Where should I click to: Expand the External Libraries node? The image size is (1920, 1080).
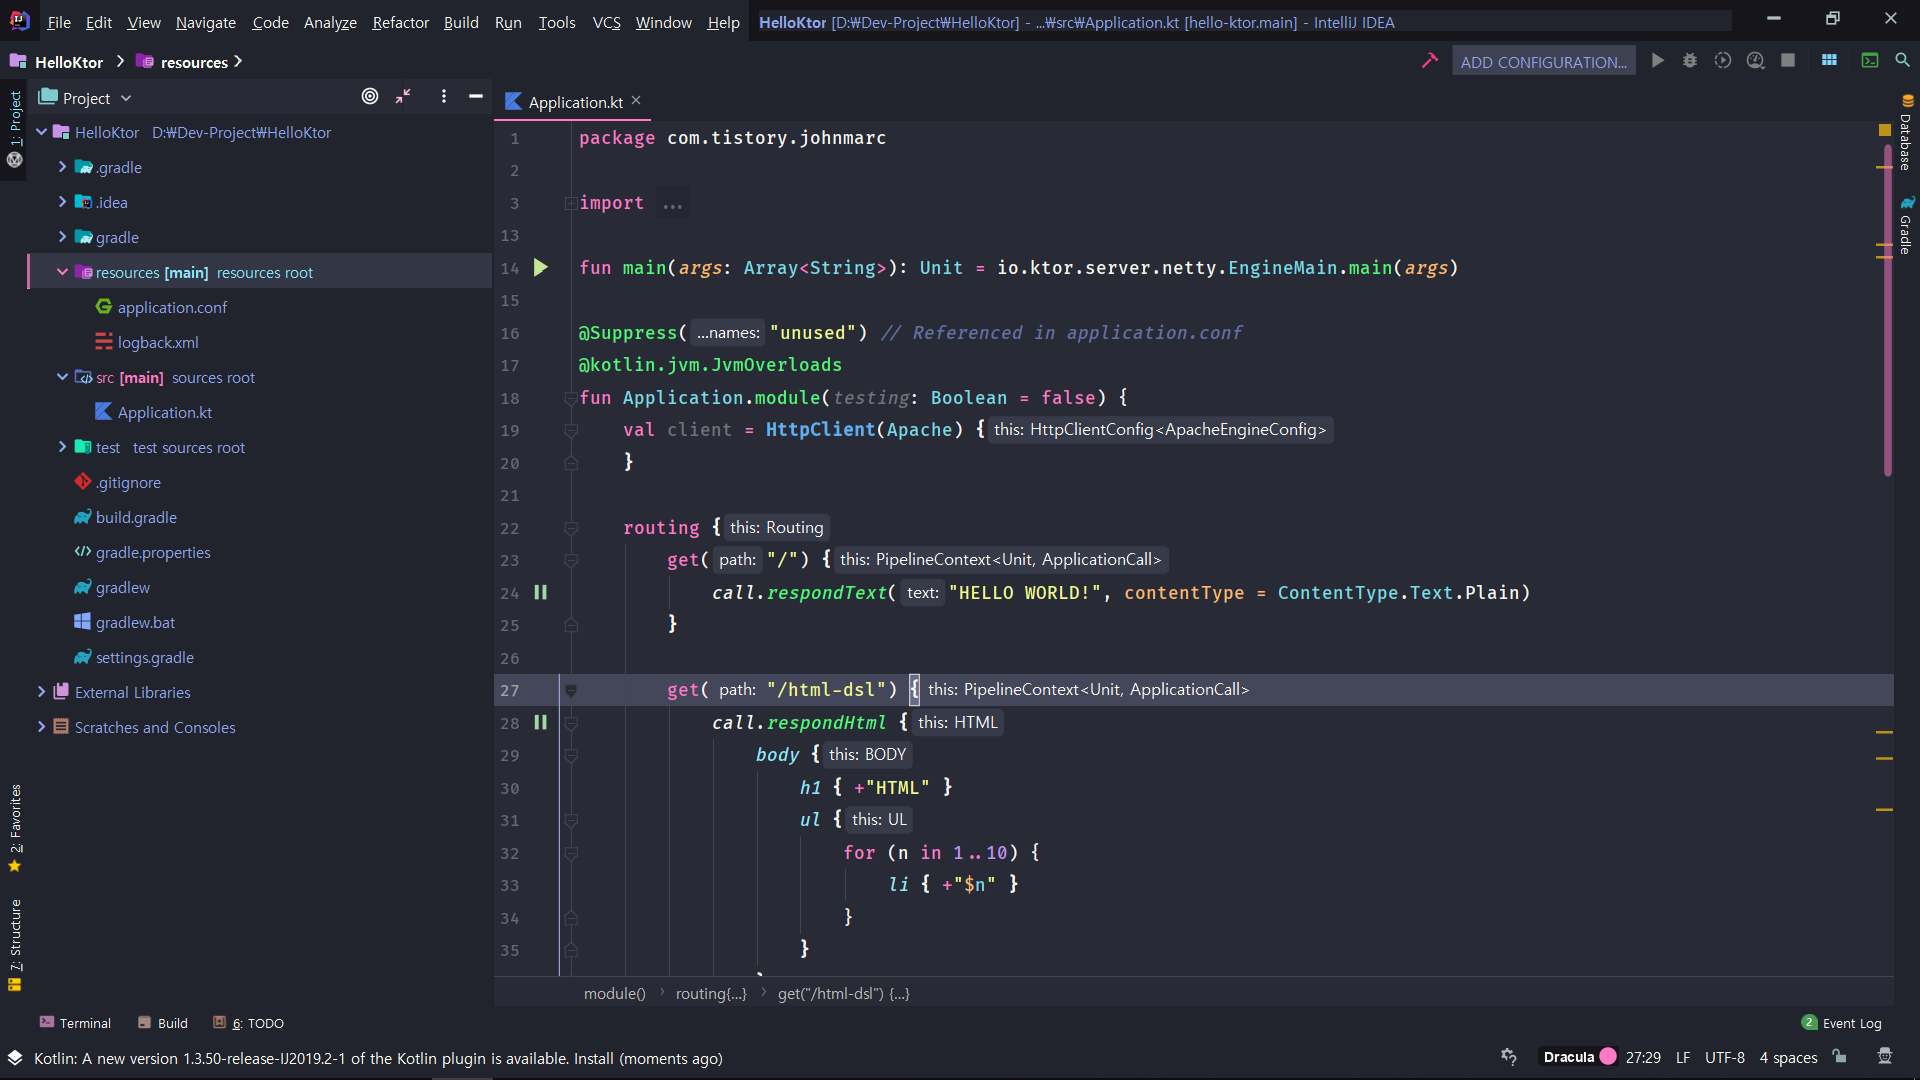coord(41,692)
